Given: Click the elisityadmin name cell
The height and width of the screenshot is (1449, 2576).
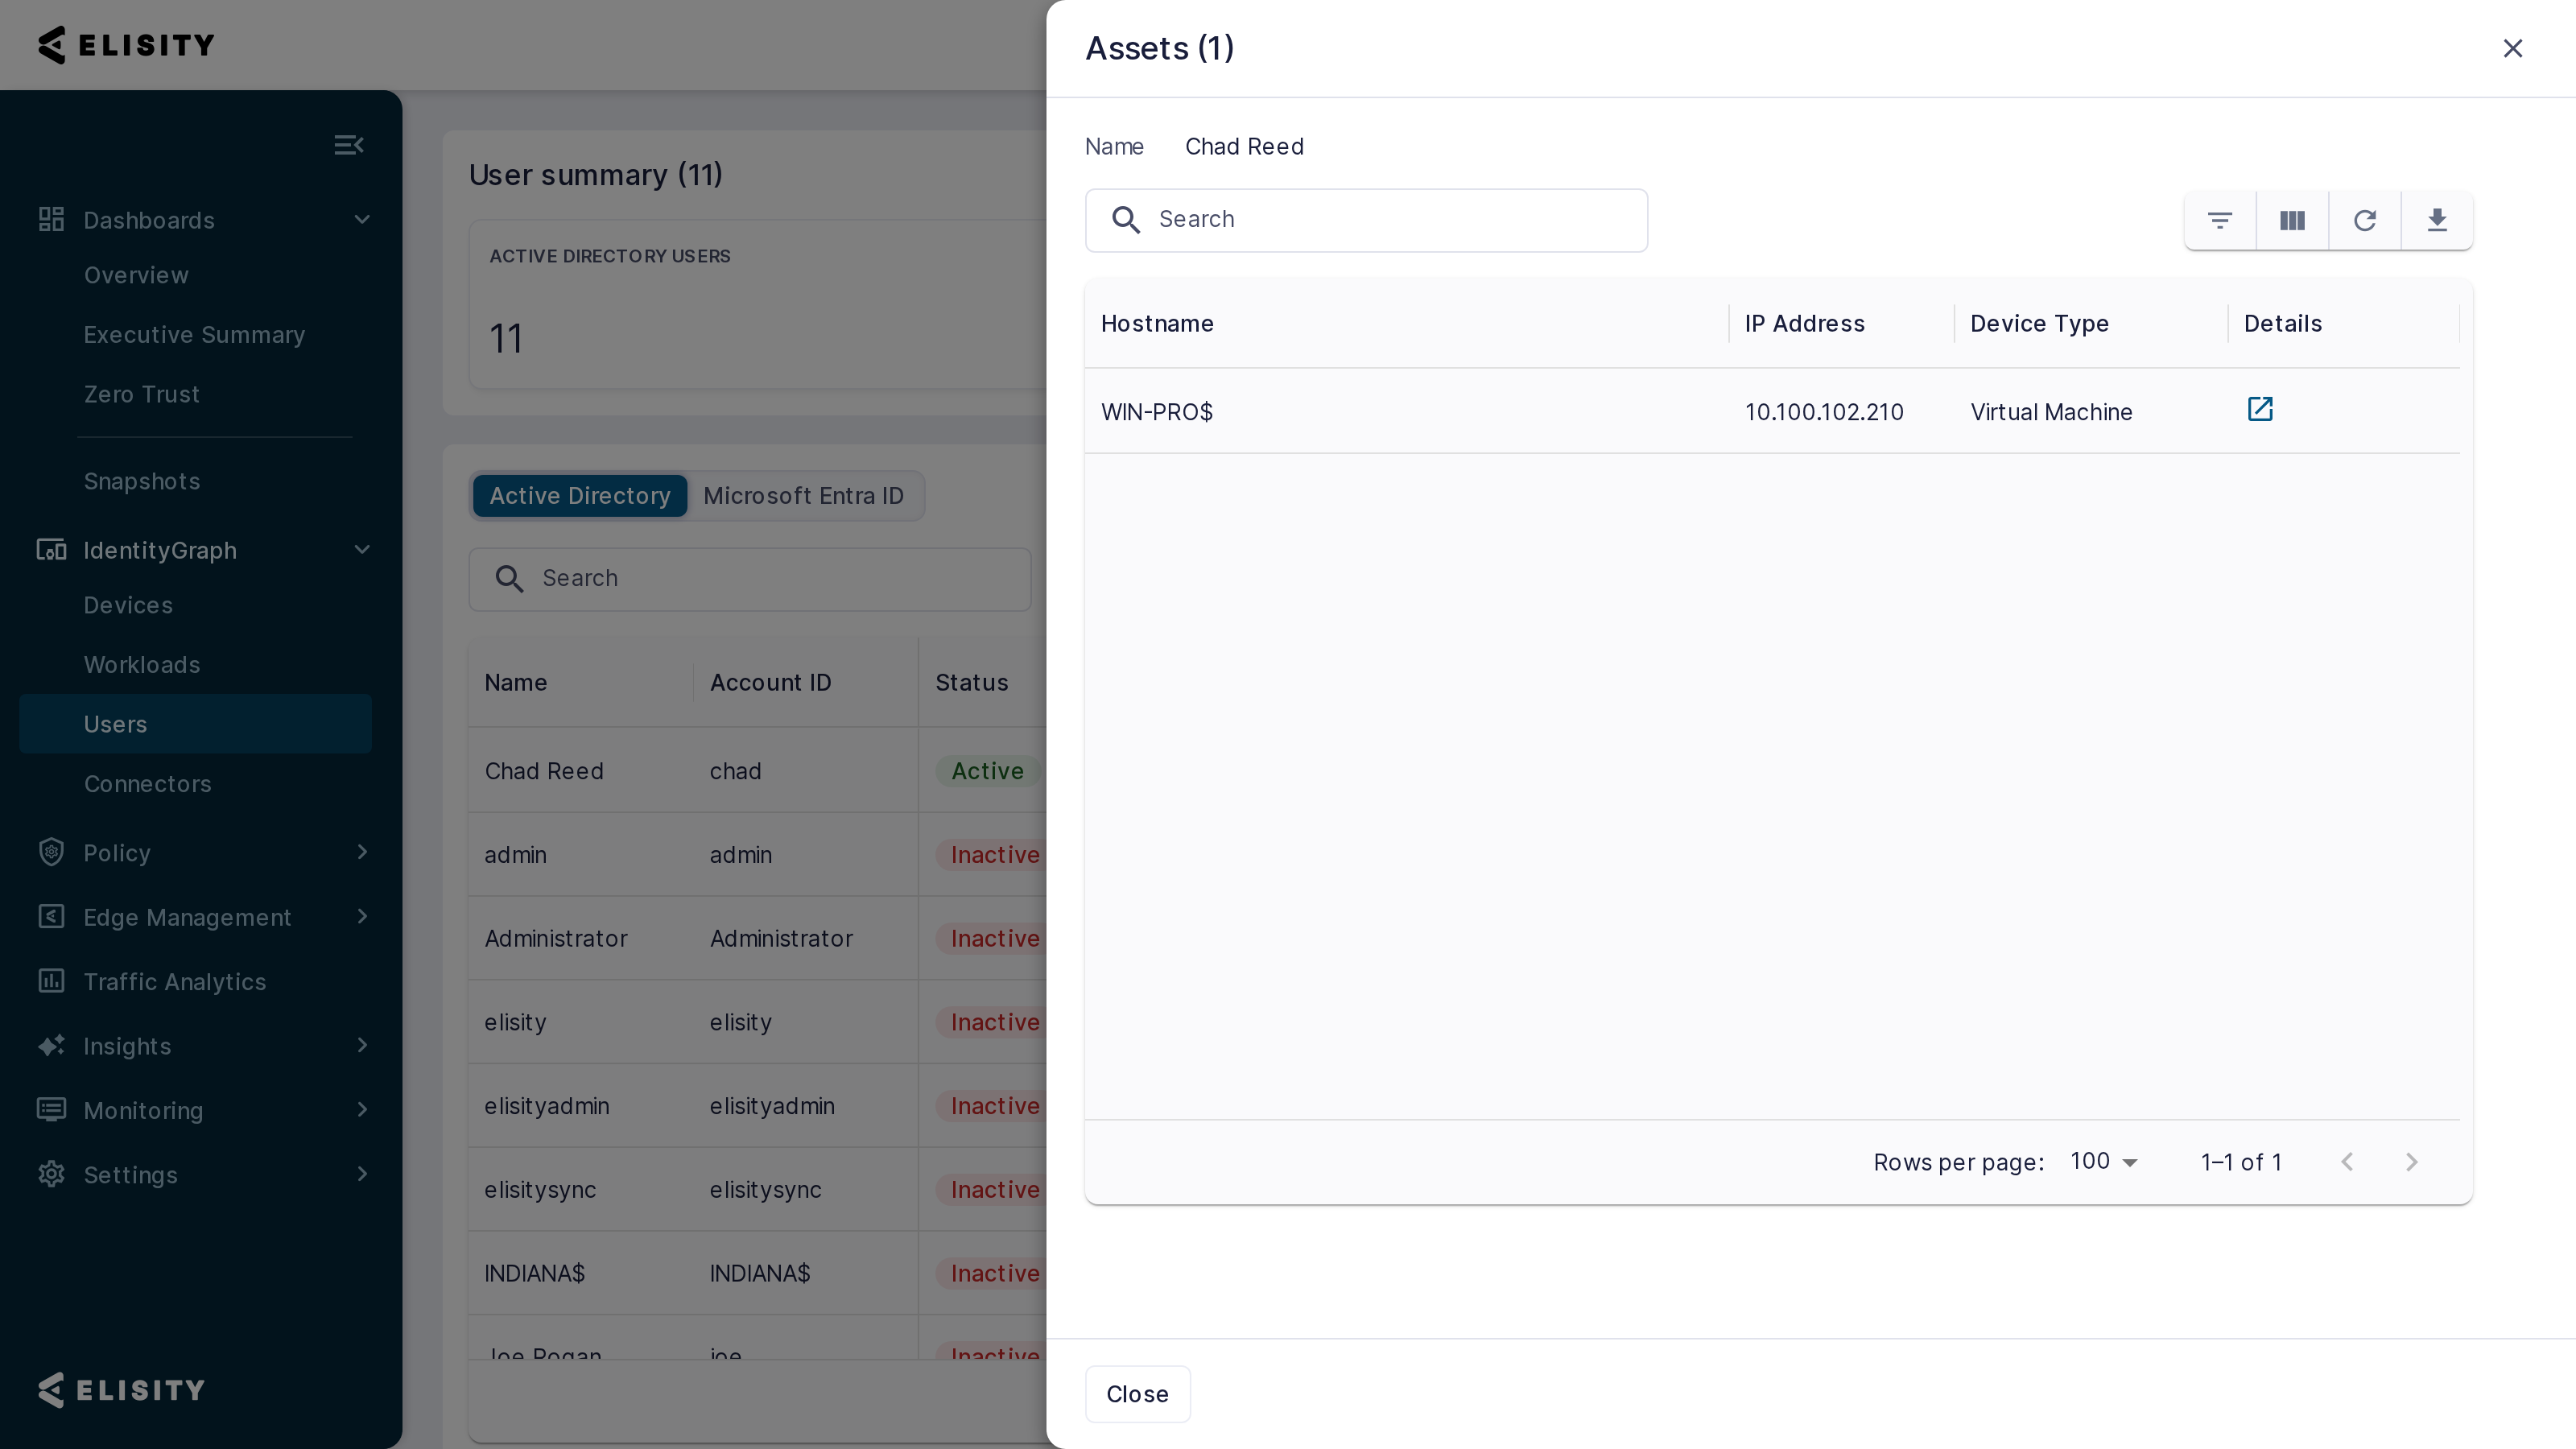Looking at the screenshot, I should [x=546, y=1106].
